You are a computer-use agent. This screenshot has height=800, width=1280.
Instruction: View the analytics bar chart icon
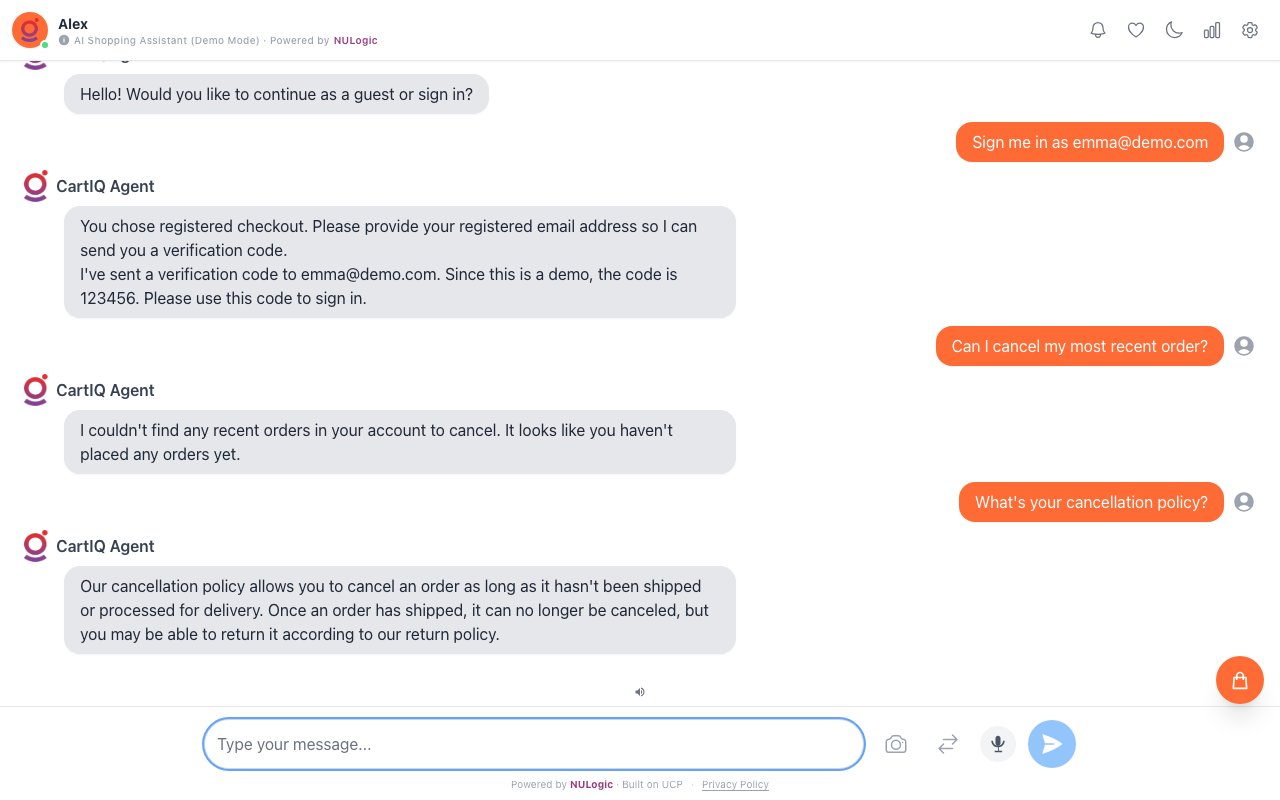(x=1212, y=30)
